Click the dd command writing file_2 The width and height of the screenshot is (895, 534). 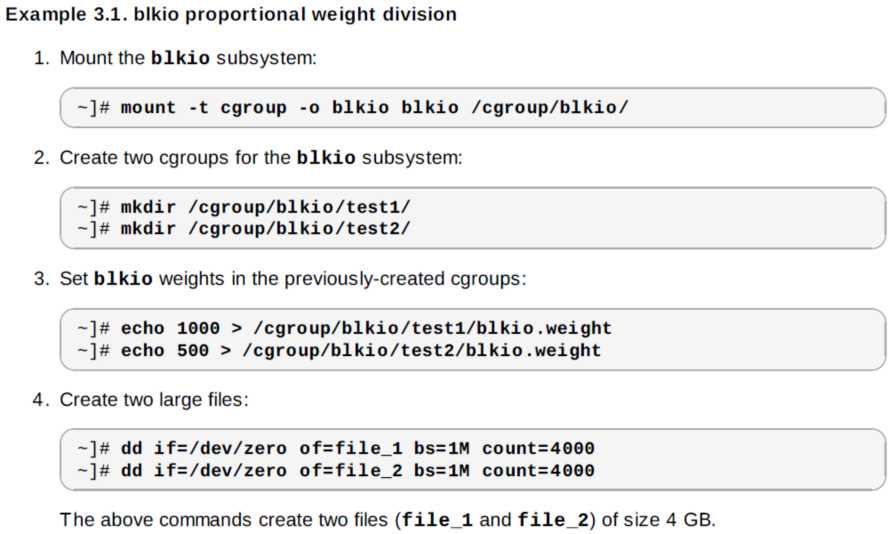coord(357,470)
